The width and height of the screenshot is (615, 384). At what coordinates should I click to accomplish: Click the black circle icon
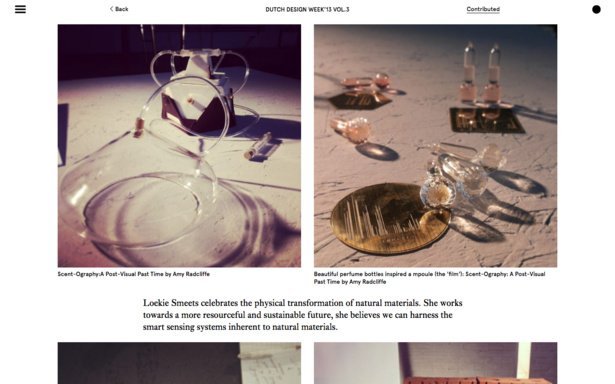[596, 9]
